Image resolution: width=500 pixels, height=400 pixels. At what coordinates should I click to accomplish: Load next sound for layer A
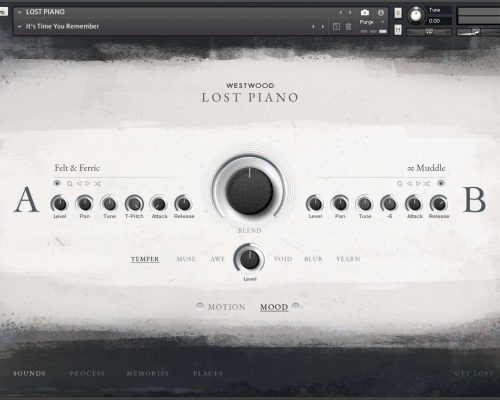click(x=87, y=183)
